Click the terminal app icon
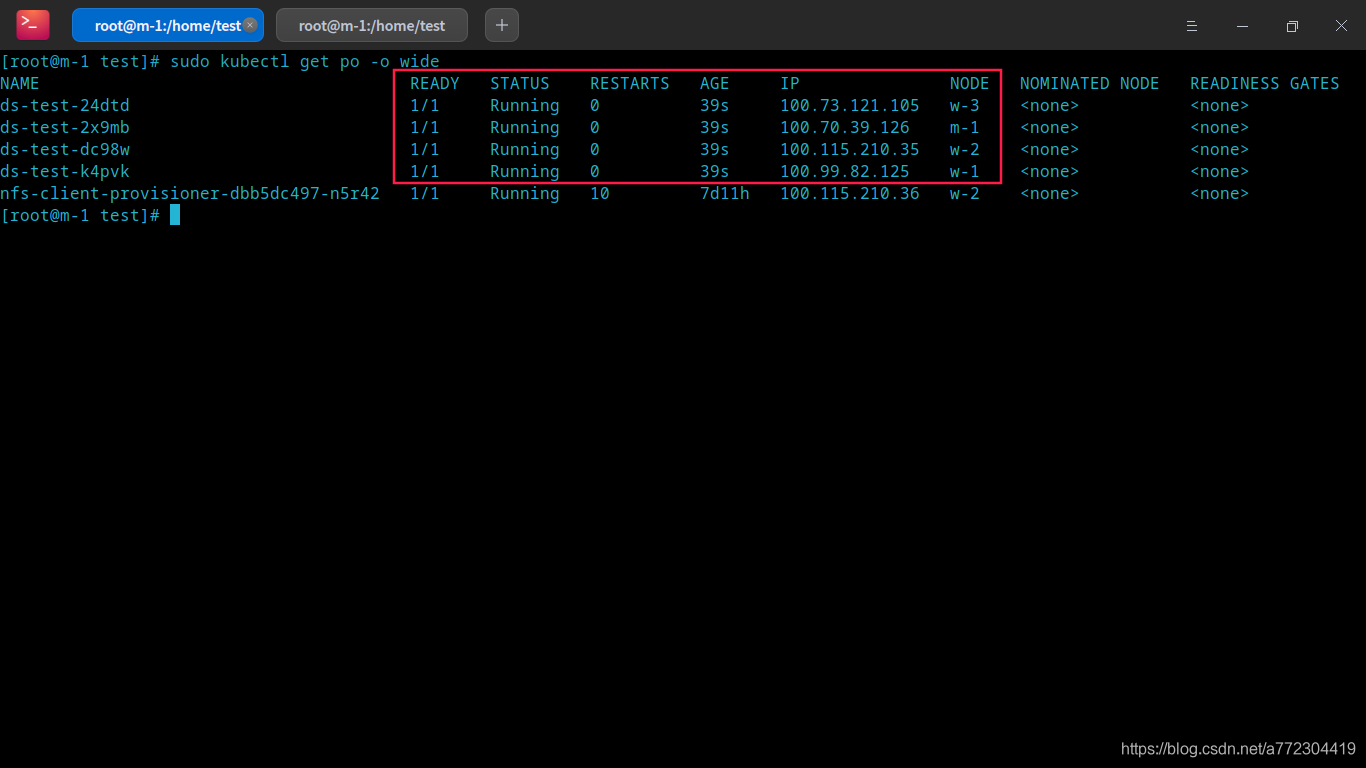This screenshot has height=768, width=1366. [x=33, y=25]
